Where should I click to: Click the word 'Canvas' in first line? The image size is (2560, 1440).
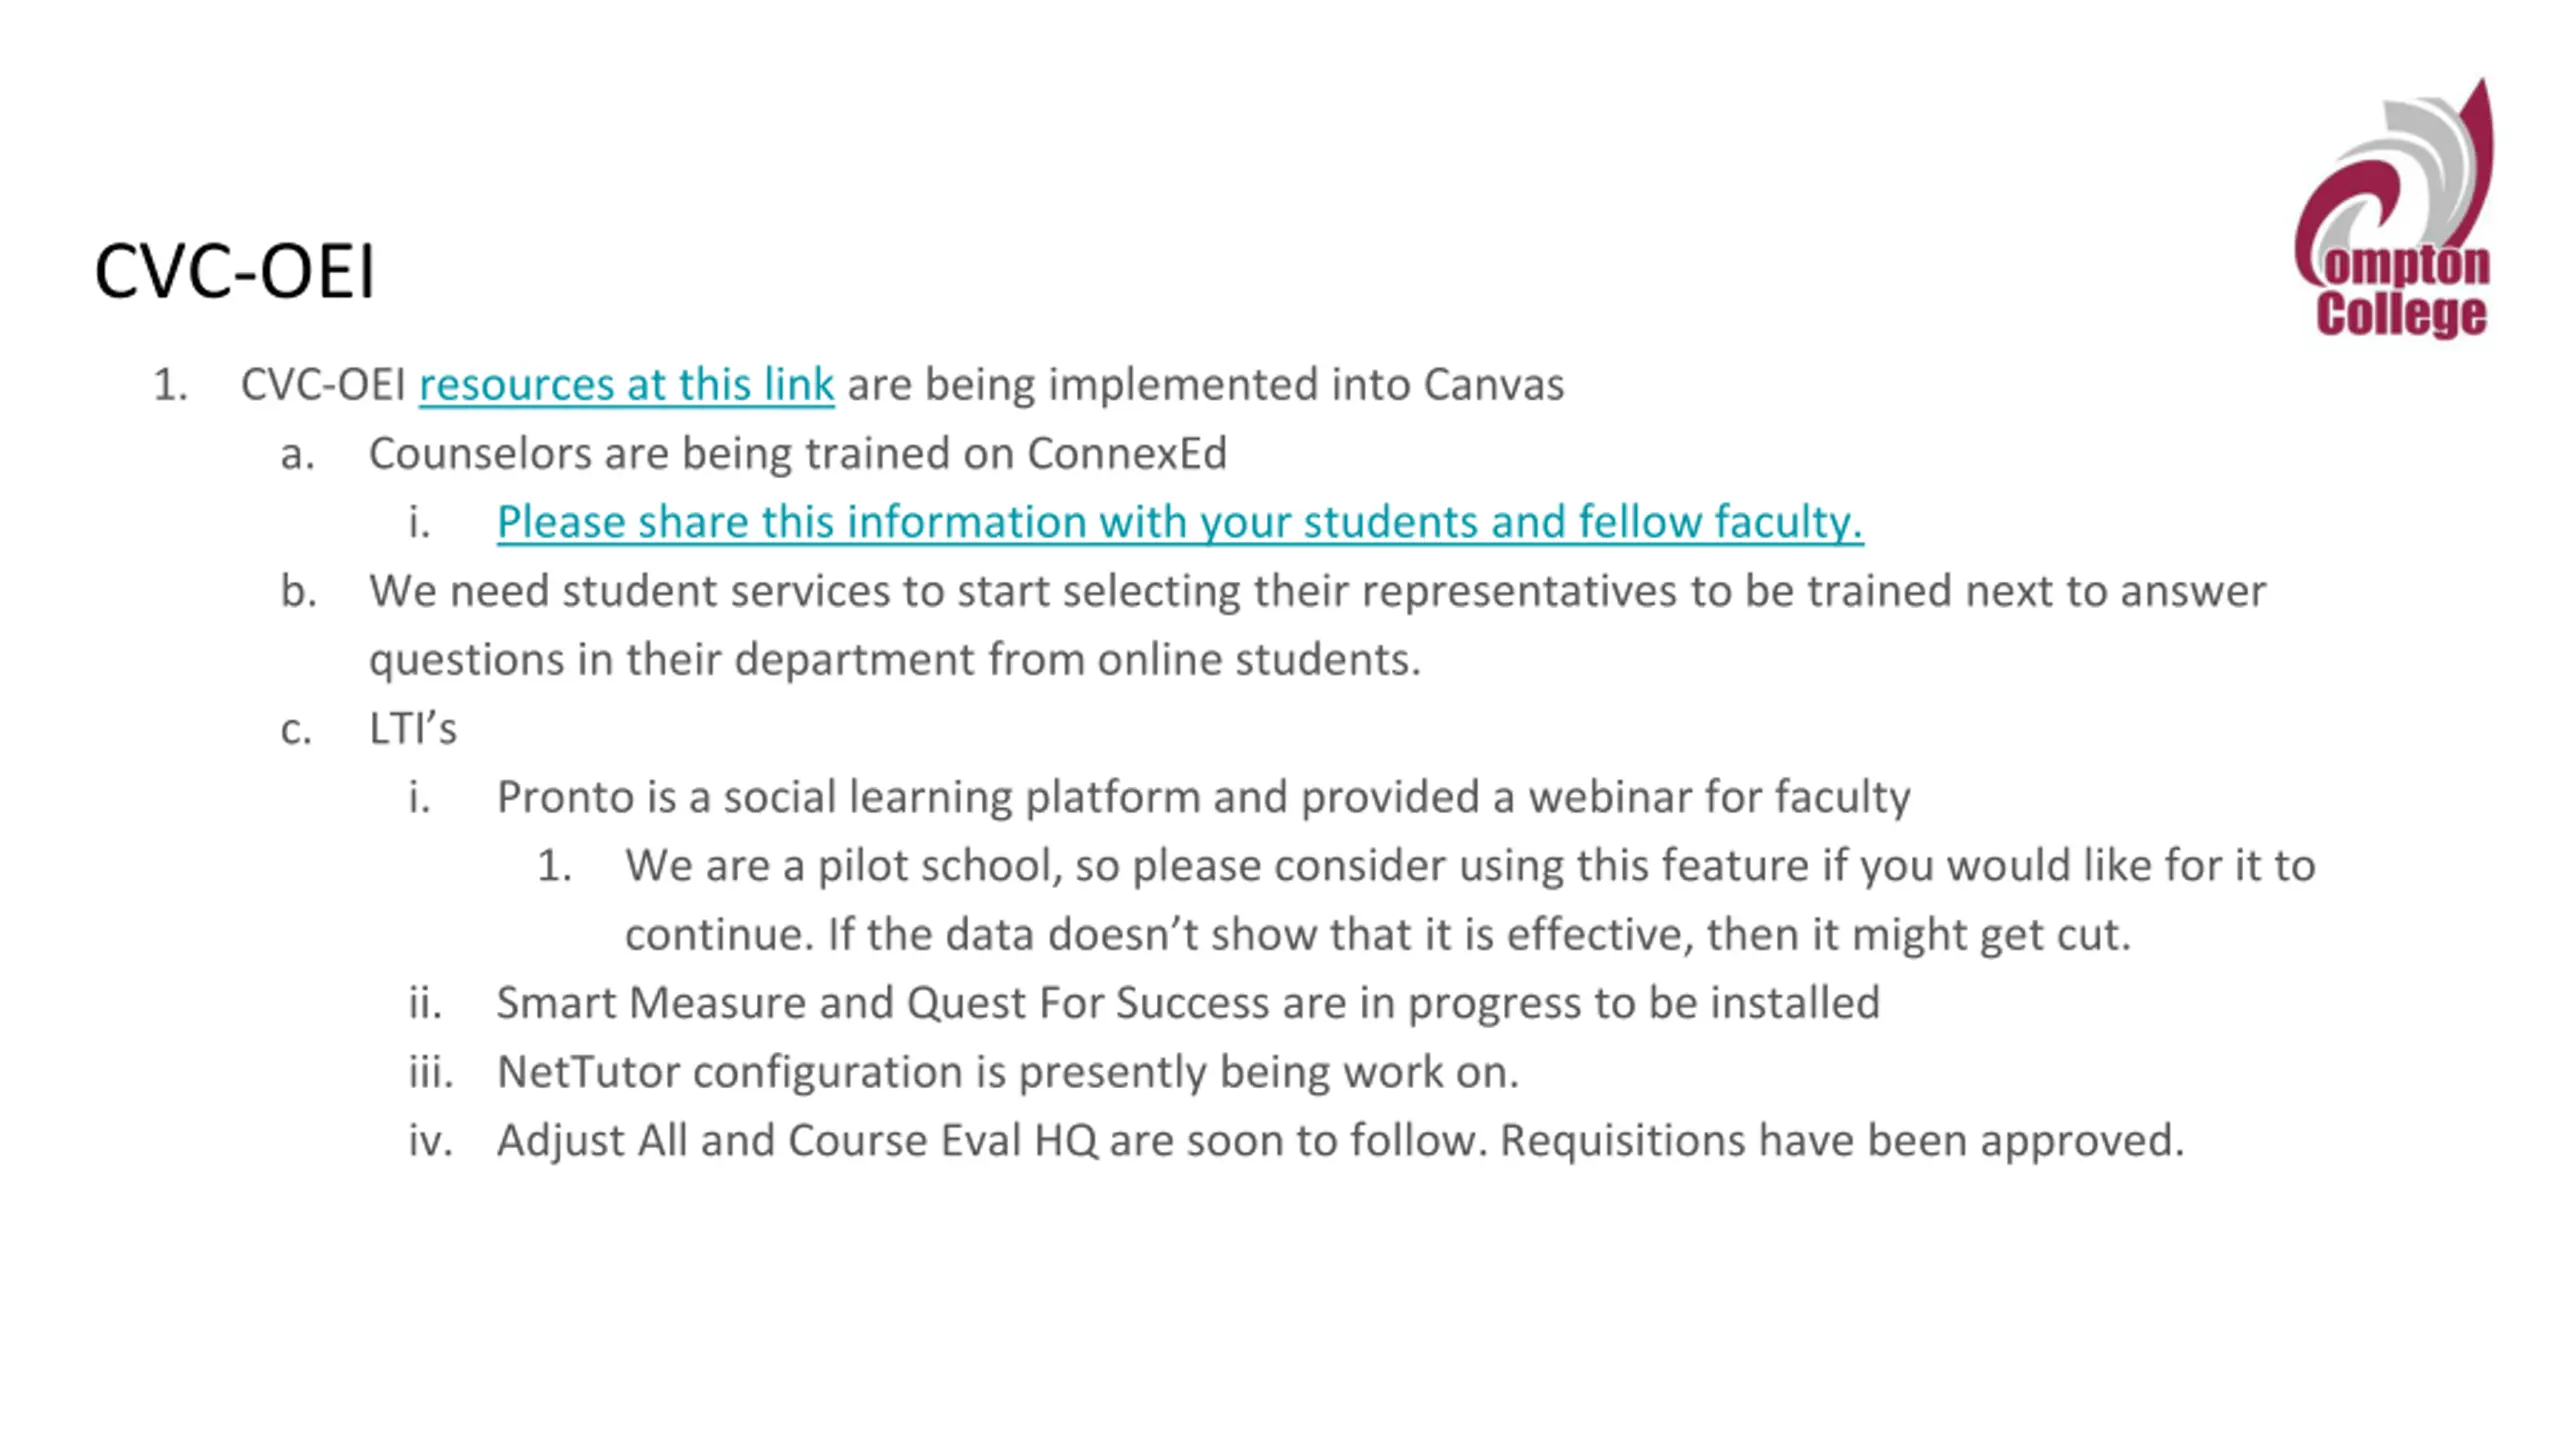click(1494, 385)
